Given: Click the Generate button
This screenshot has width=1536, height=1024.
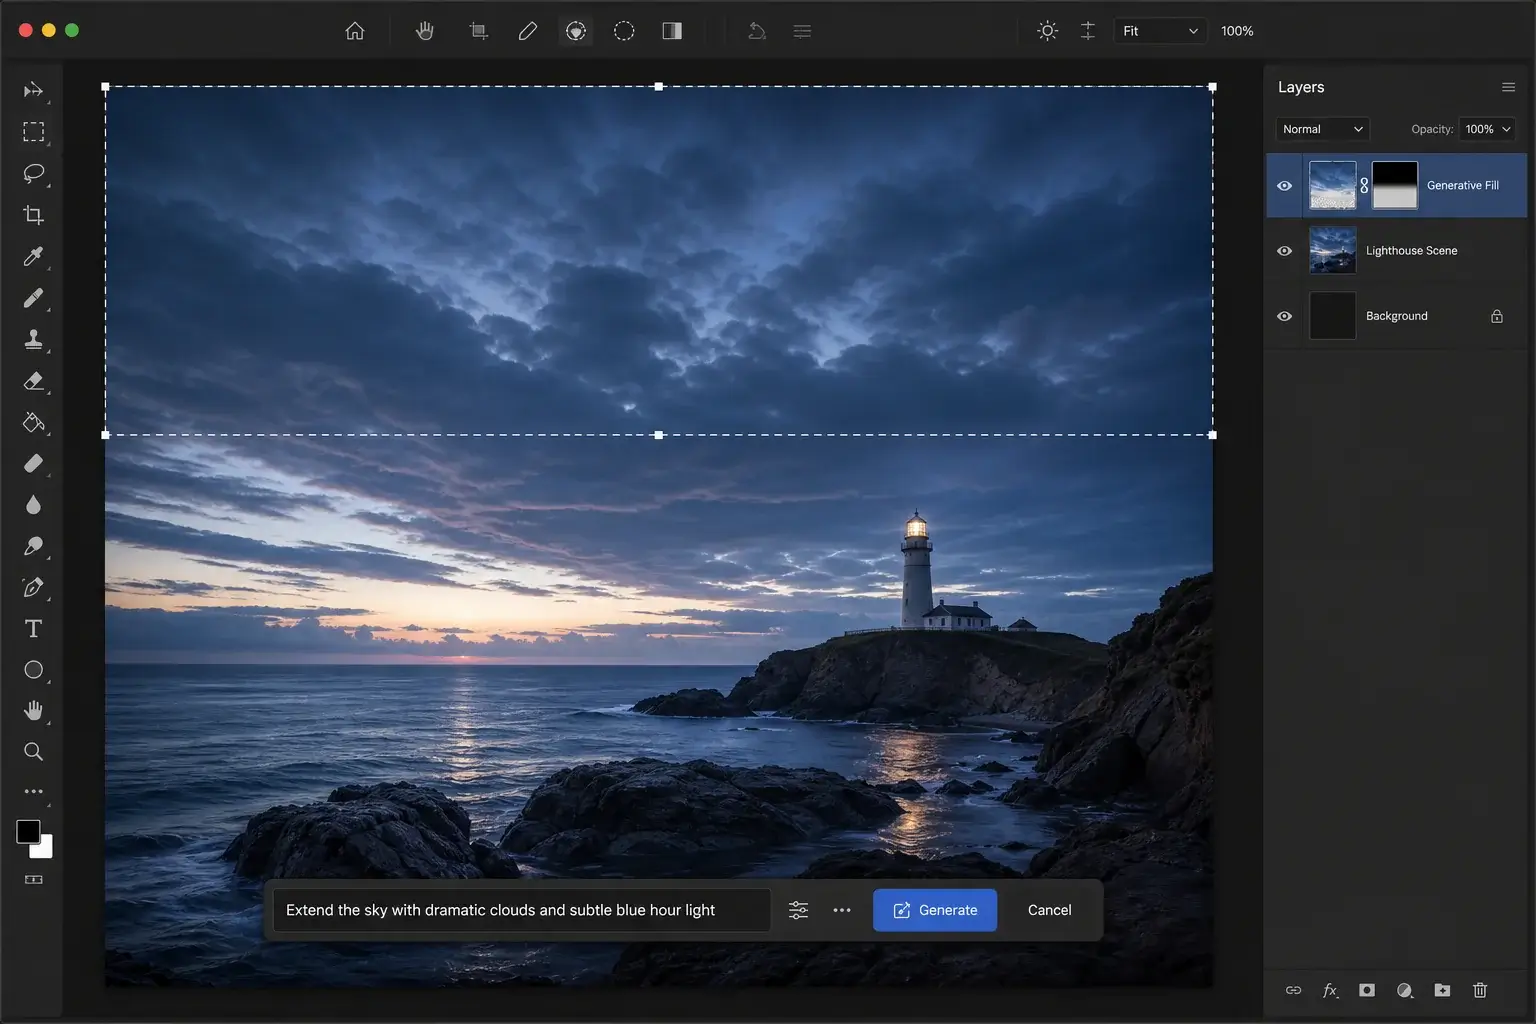Looking at the screenshot, I should coord(935,910).
